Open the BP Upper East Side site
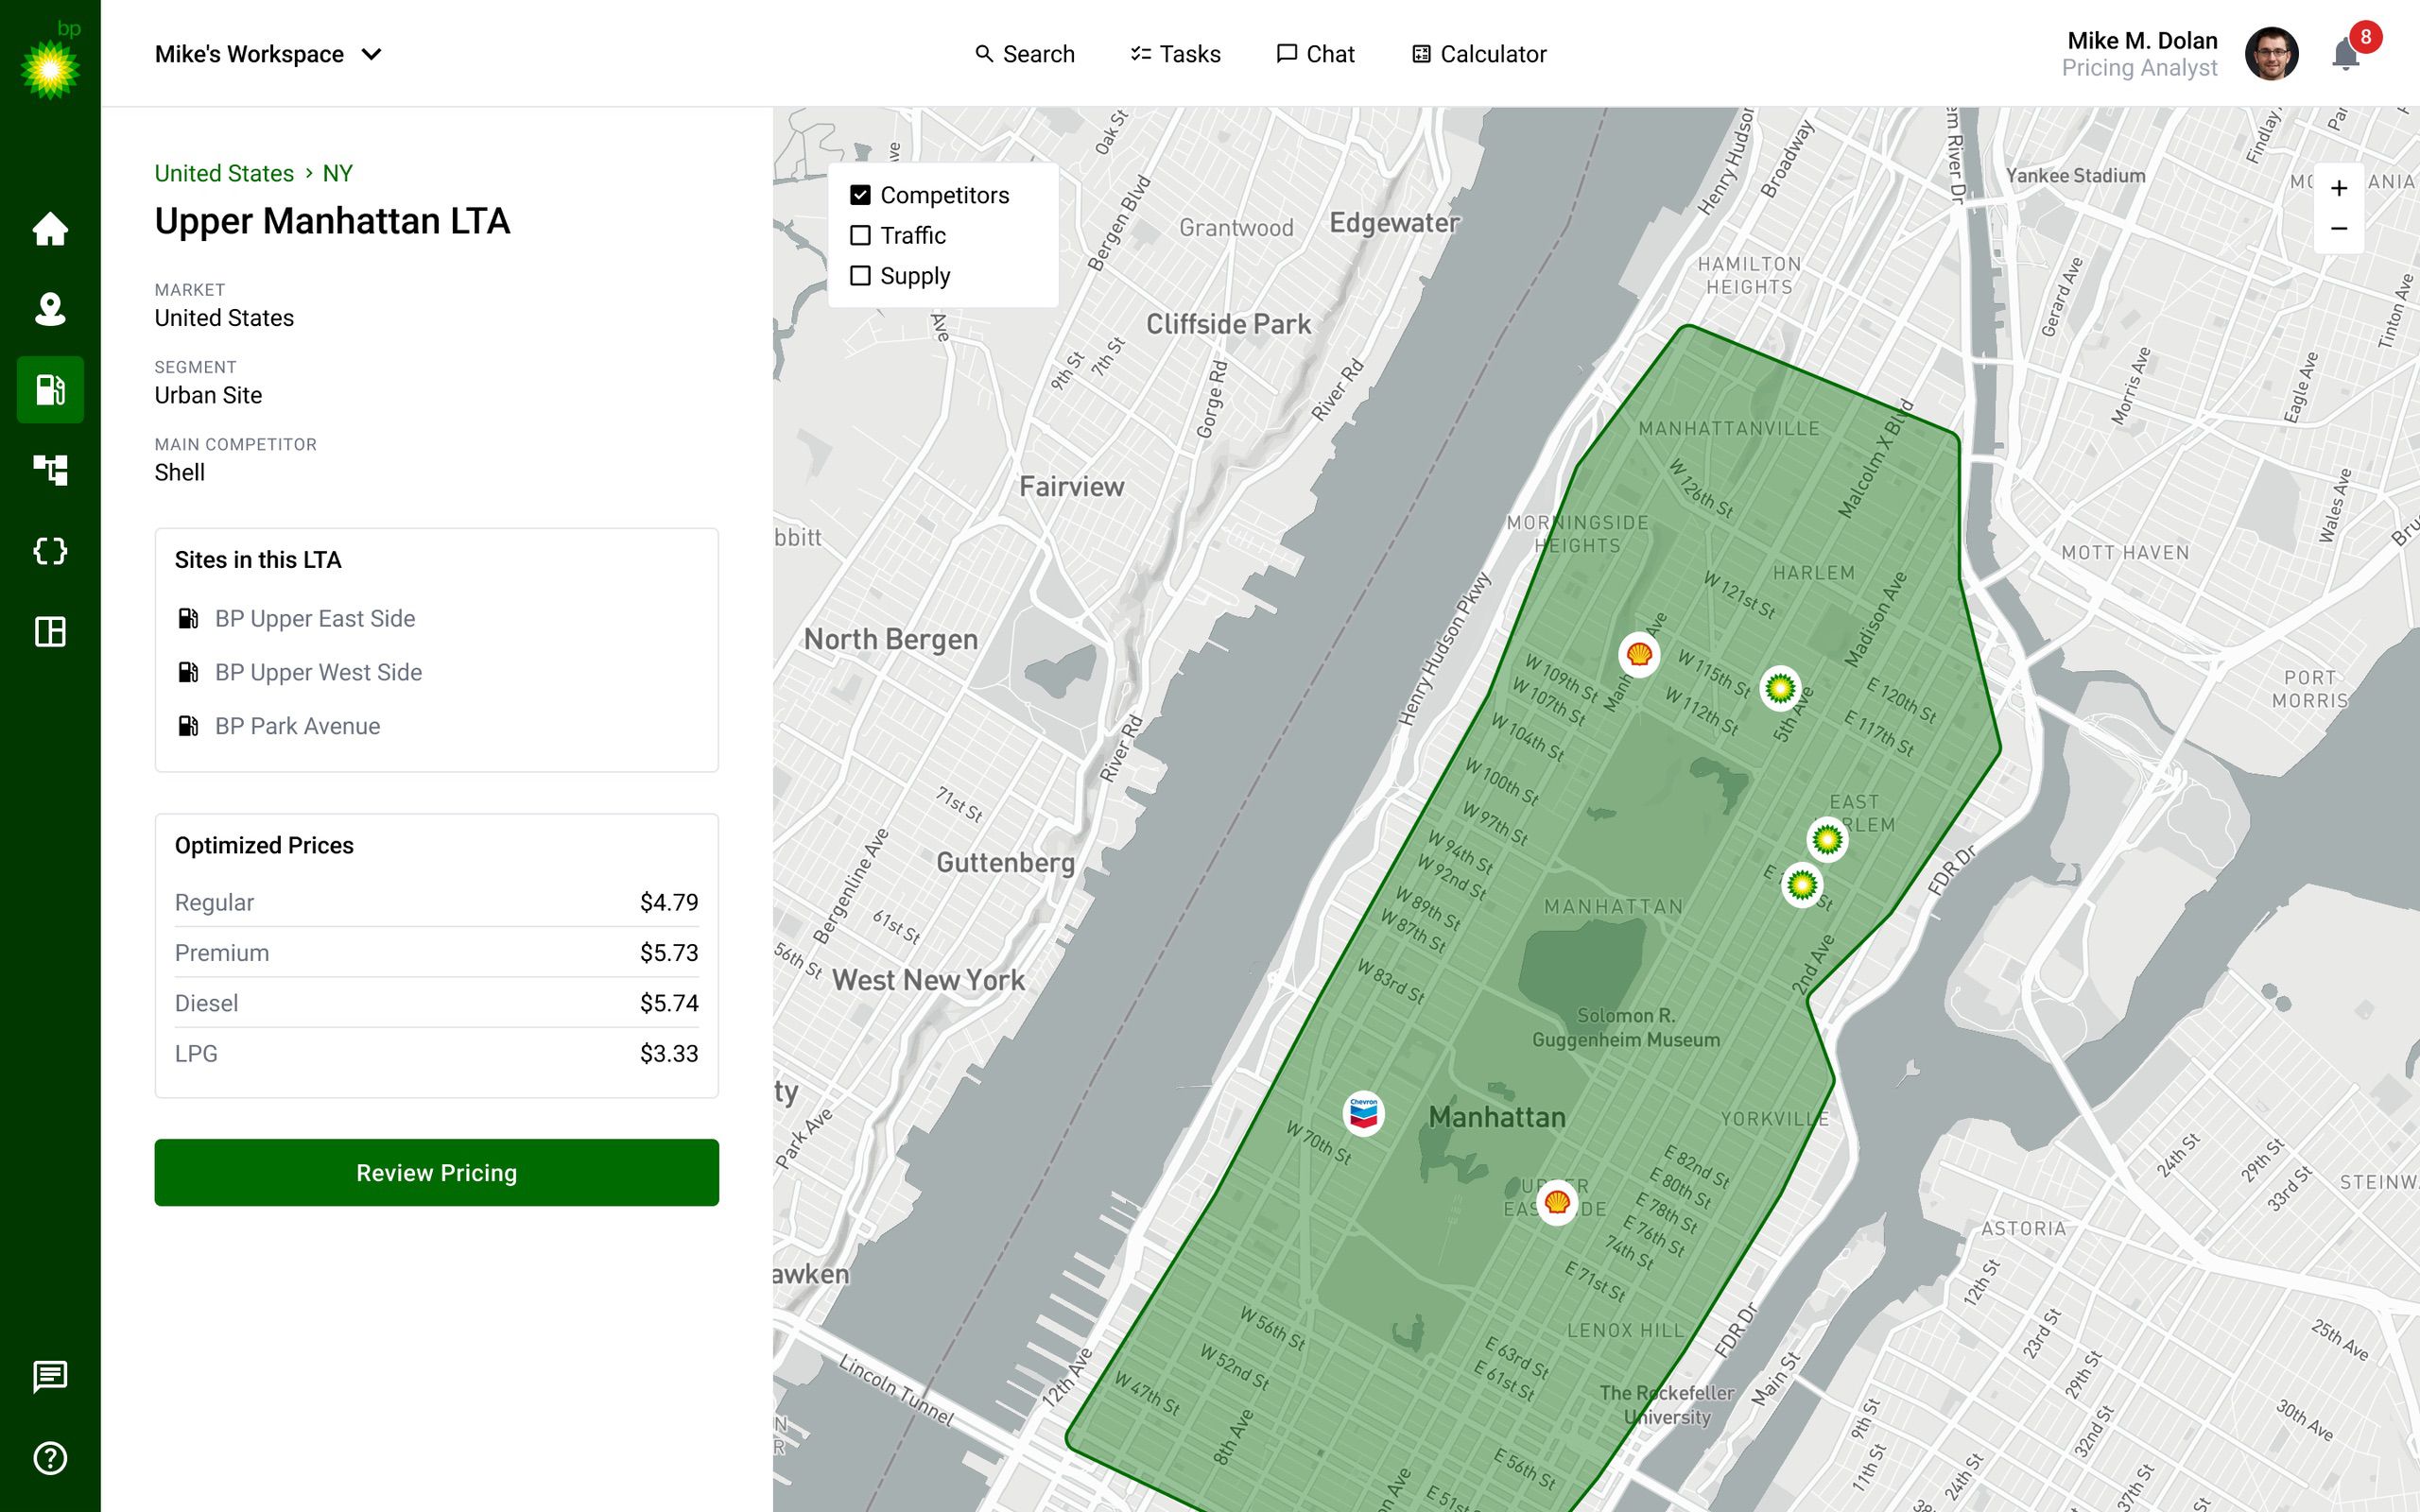The image size is (2420, 1512). [x=295, y=619]
